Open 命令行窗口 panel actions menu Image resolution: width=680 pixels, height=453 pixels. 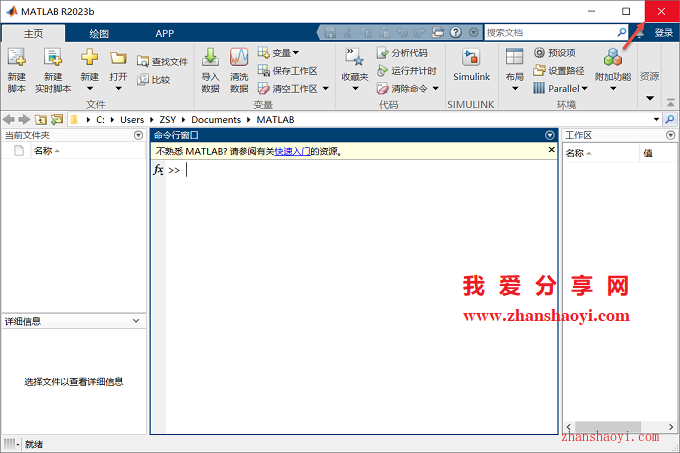coord(549,135)
